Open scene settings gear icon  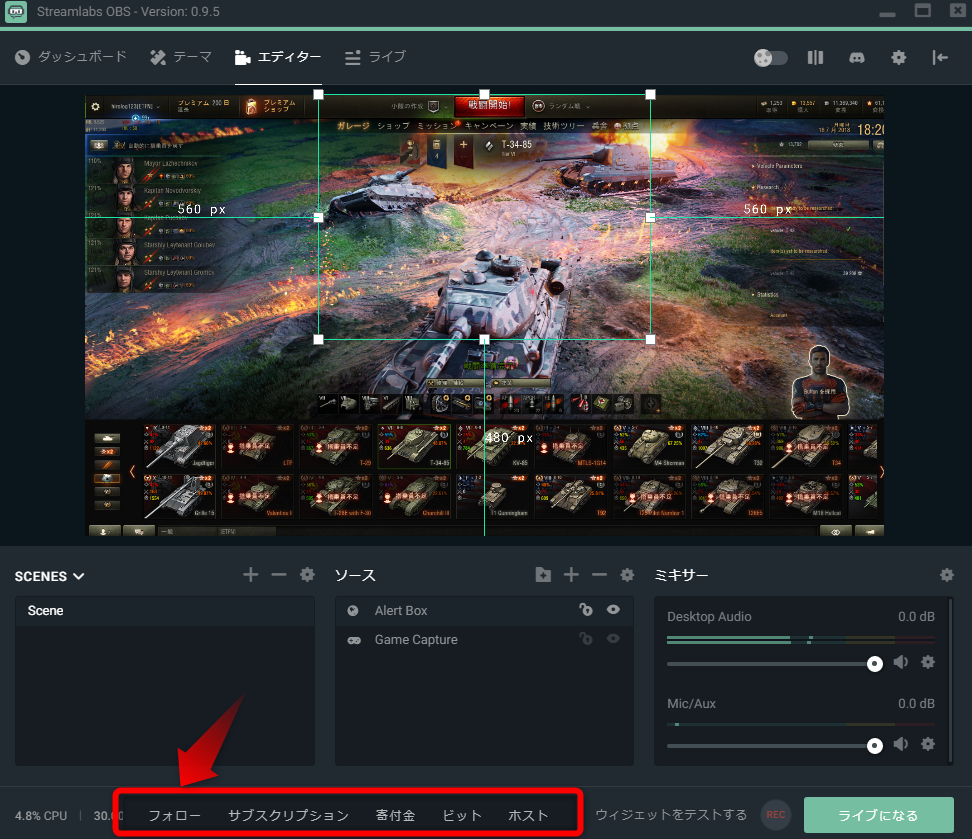pos(307,575)
